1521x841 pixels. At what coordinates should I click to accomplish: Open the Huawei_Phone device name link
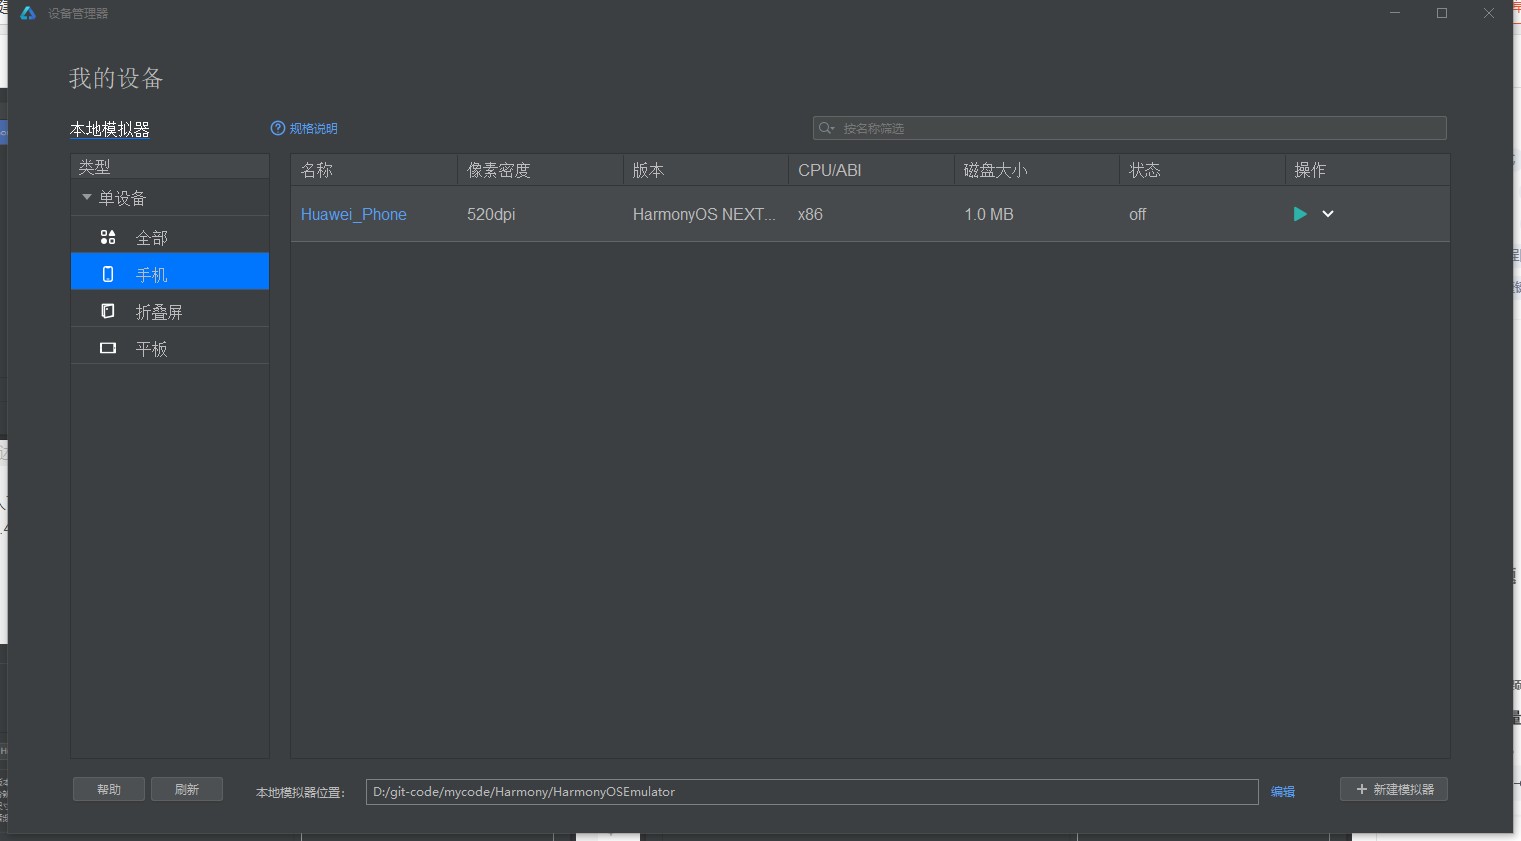pyautogui.click(x=354, y=215)
